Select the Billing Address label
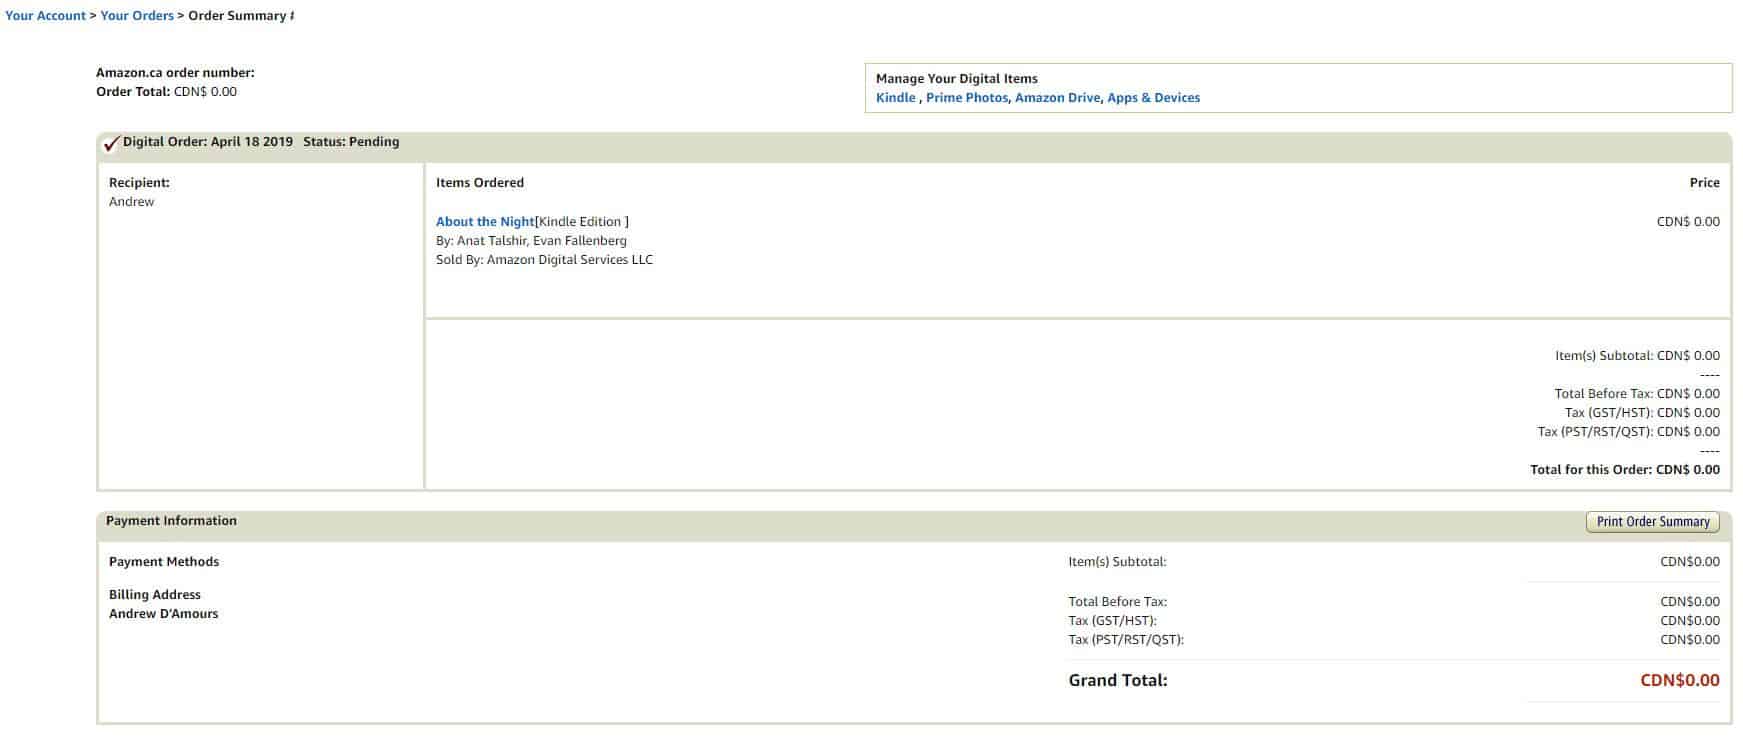 [x=155, y=595]
